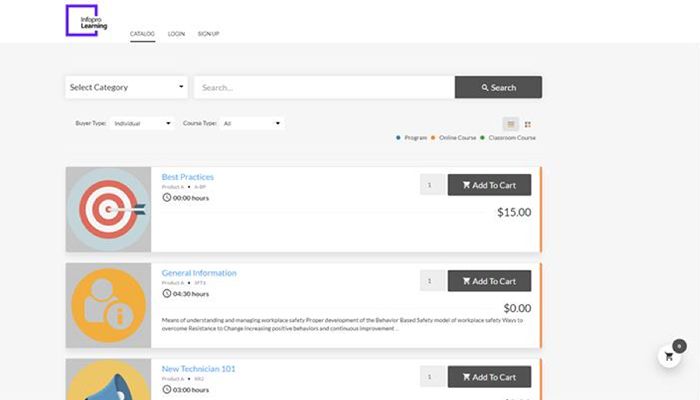Image resolution: width=700 pixels, height=400 pixels.
Task: Open the Best Practices course link
Action: [x=188, y=177]
